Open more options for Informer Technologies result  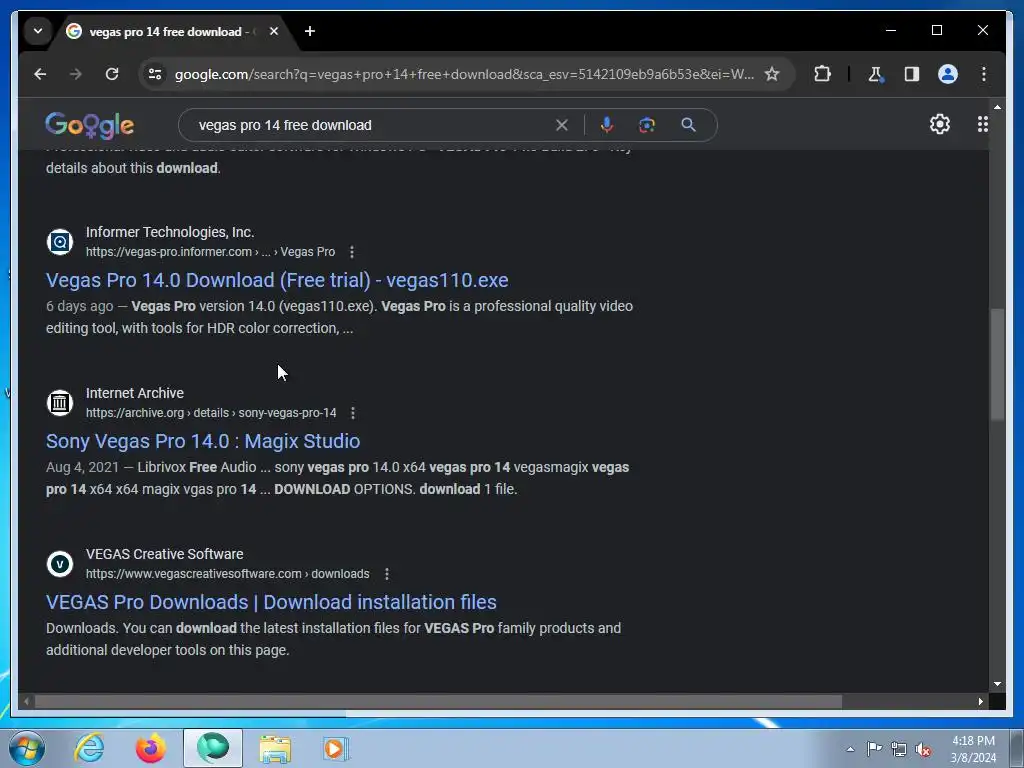tap(352, 251)
